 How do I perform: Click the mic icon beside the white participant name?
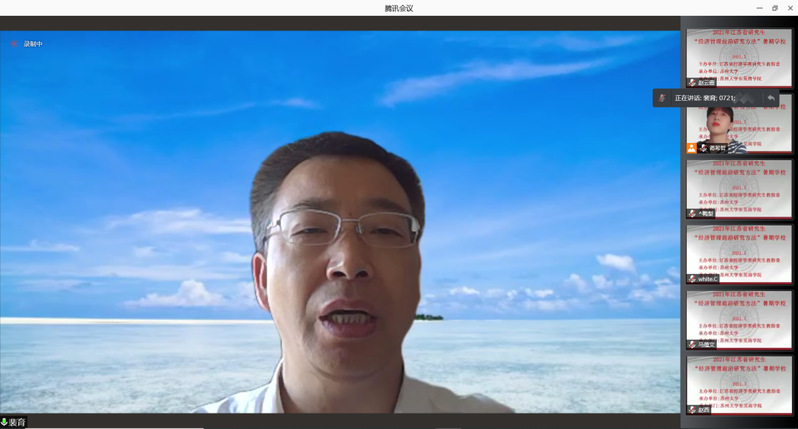[692, 279]
